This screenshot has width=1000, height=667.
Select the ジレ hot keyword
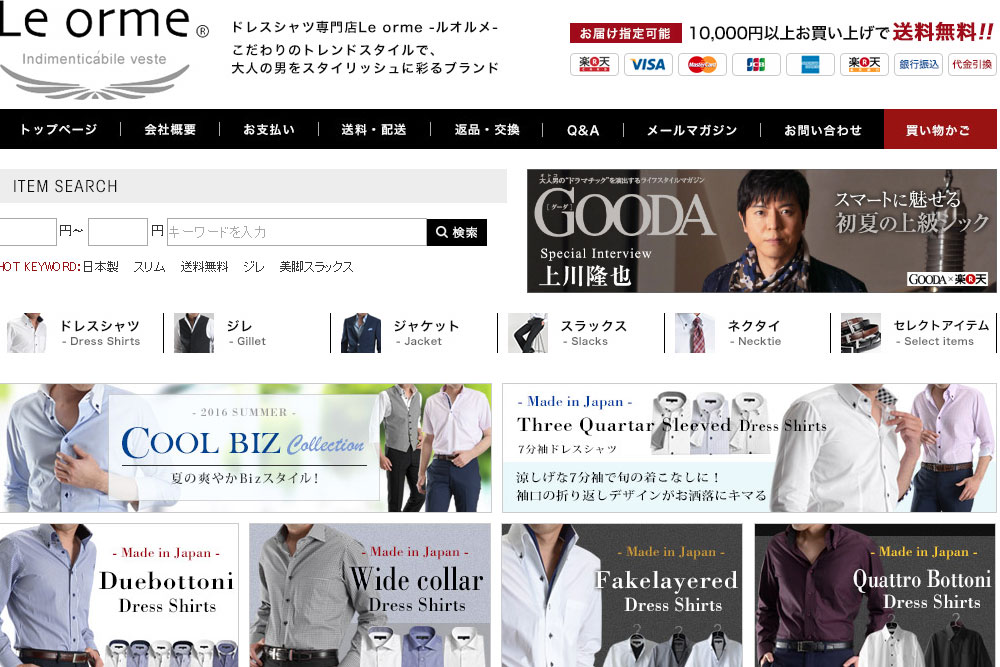253,267
